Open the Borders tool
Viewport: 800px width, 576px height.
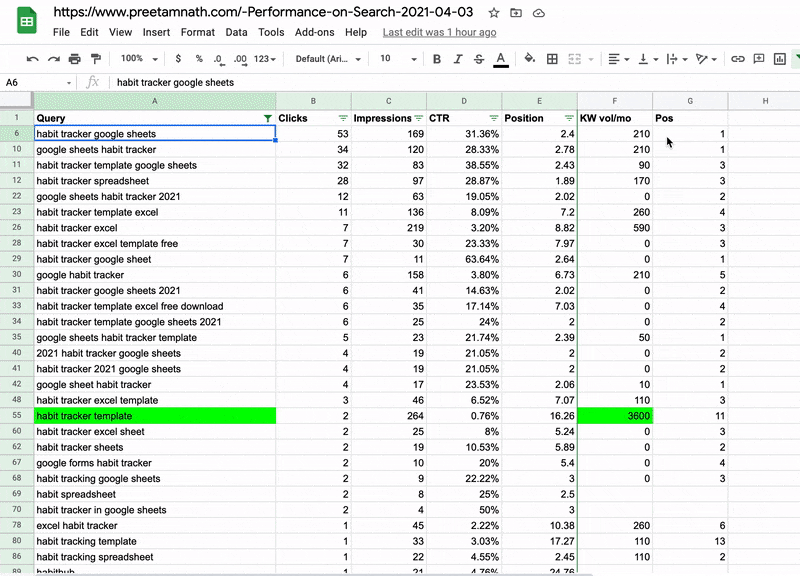coord(552,59)
